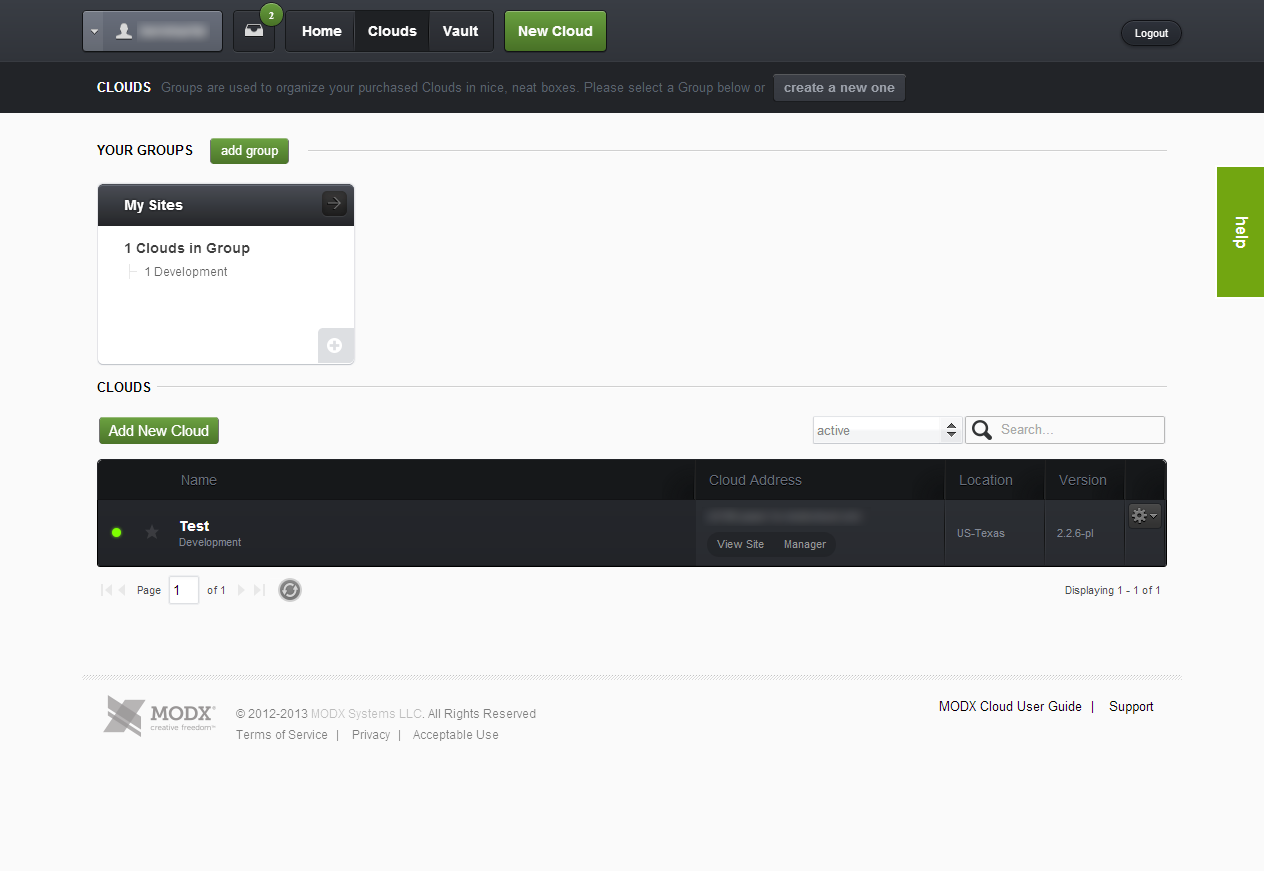Image resolution: width=1264 pixels, height=871 pixels.
Task: Expand the user account dropdown arrow
Action: 95,31
